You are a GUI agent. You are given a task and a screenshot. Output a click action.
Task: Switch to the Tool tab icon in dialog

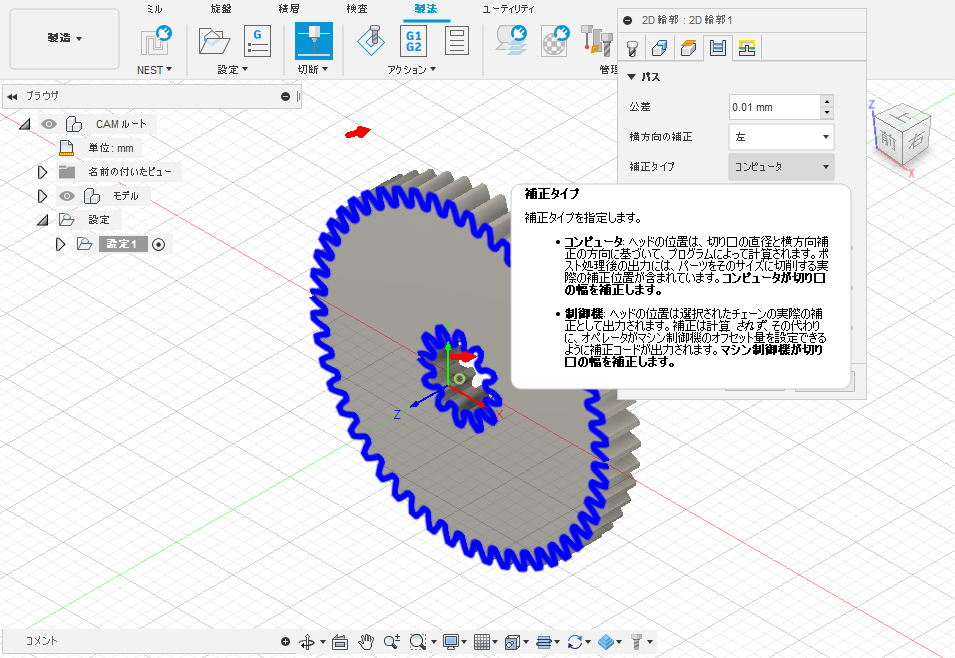(x=632, y=48)
